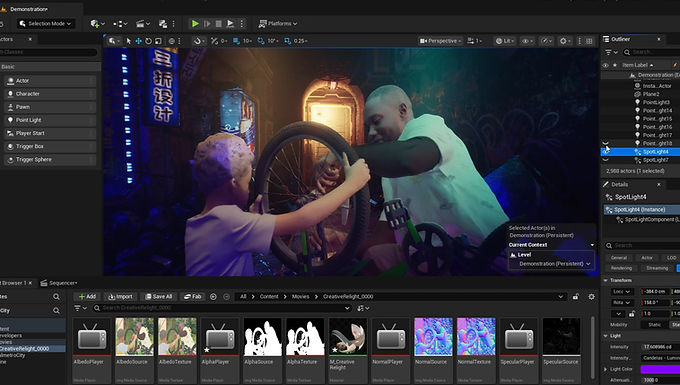Click the Intensity value field
The width and height of the screenshot is (680, 385).
coord(660,347)
